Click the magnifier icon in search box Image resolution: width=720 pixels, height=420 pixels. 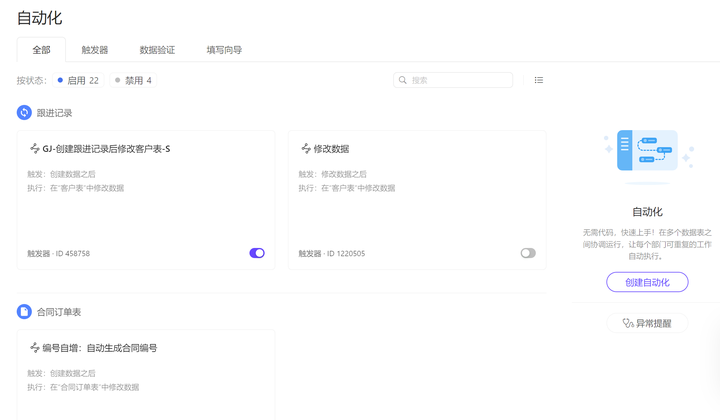click(x=403, y=80)
